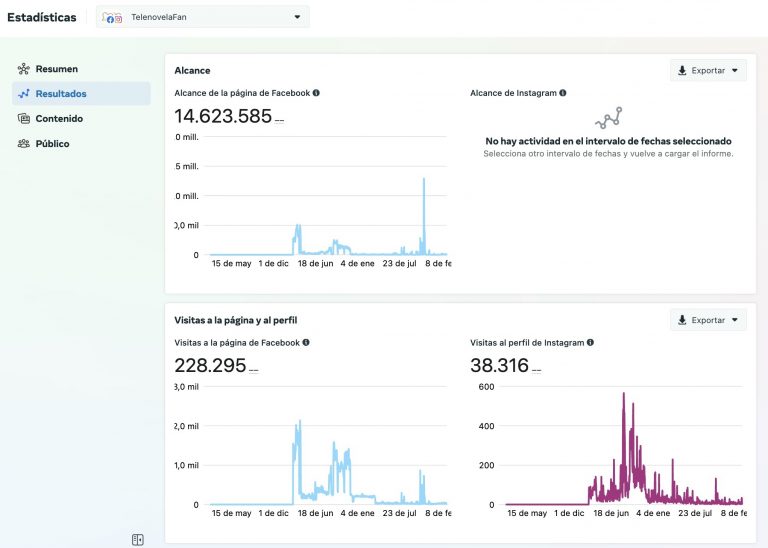The width and height of the screenshot is (768, 548).
Task: Click the Instagram profile visits purple chart
Action: pos(624,448)
